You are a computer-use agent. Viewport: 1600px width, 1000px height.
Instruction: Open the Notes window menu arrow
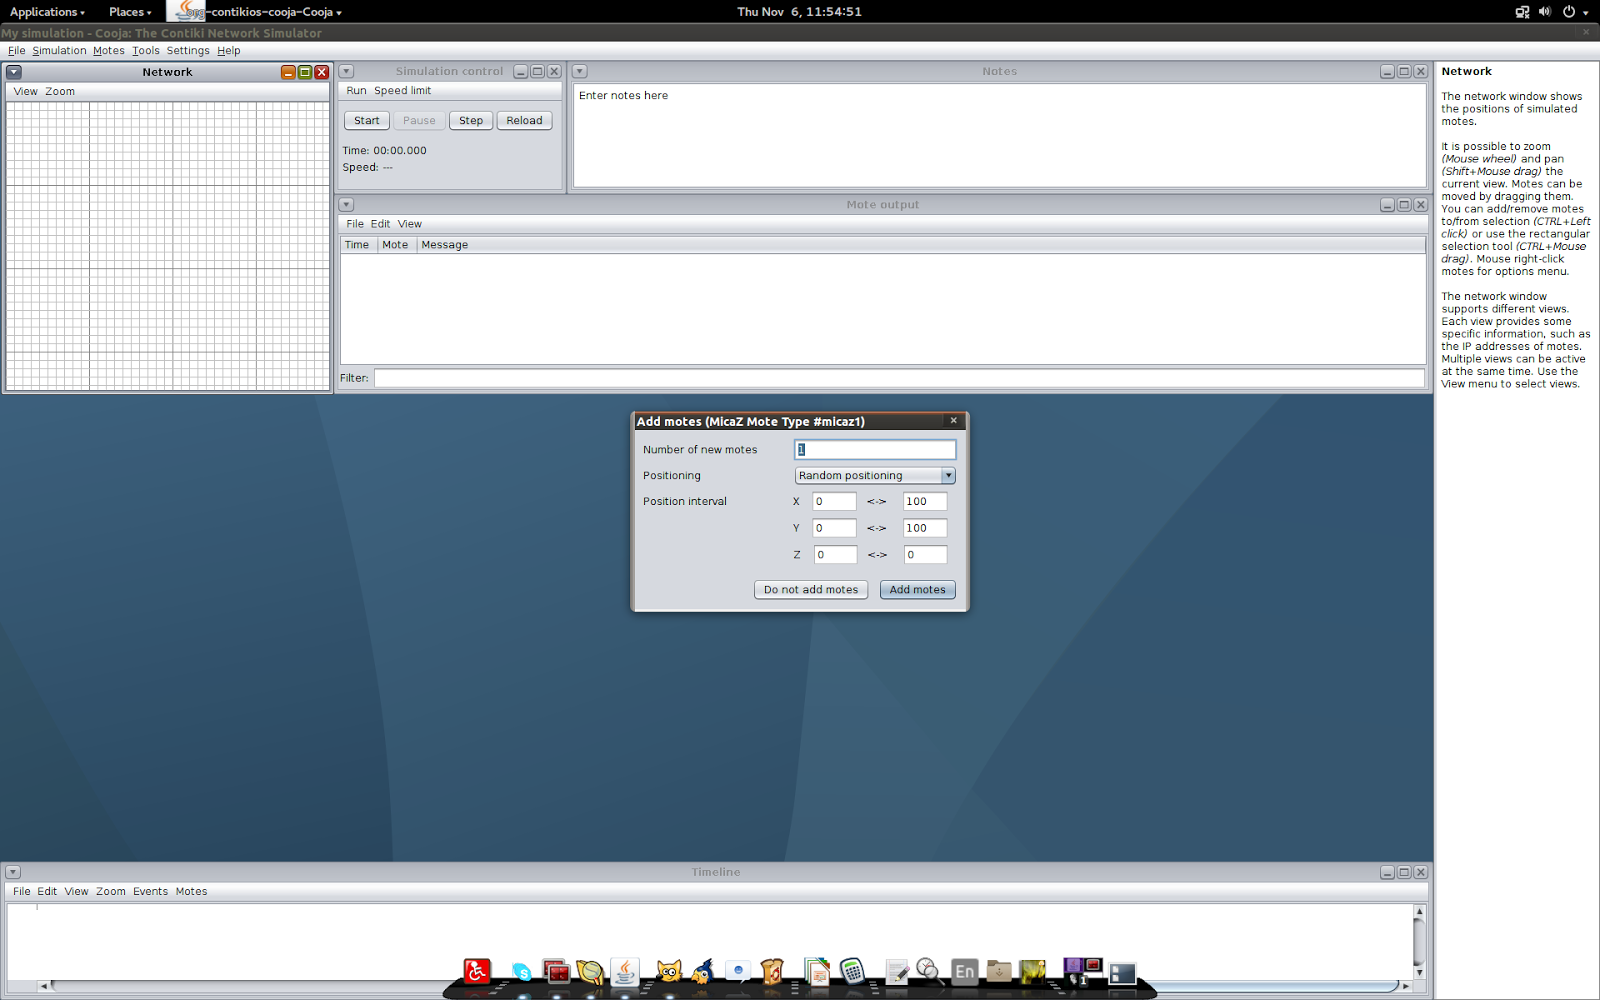pyautogui.click(x=579, y=71)
